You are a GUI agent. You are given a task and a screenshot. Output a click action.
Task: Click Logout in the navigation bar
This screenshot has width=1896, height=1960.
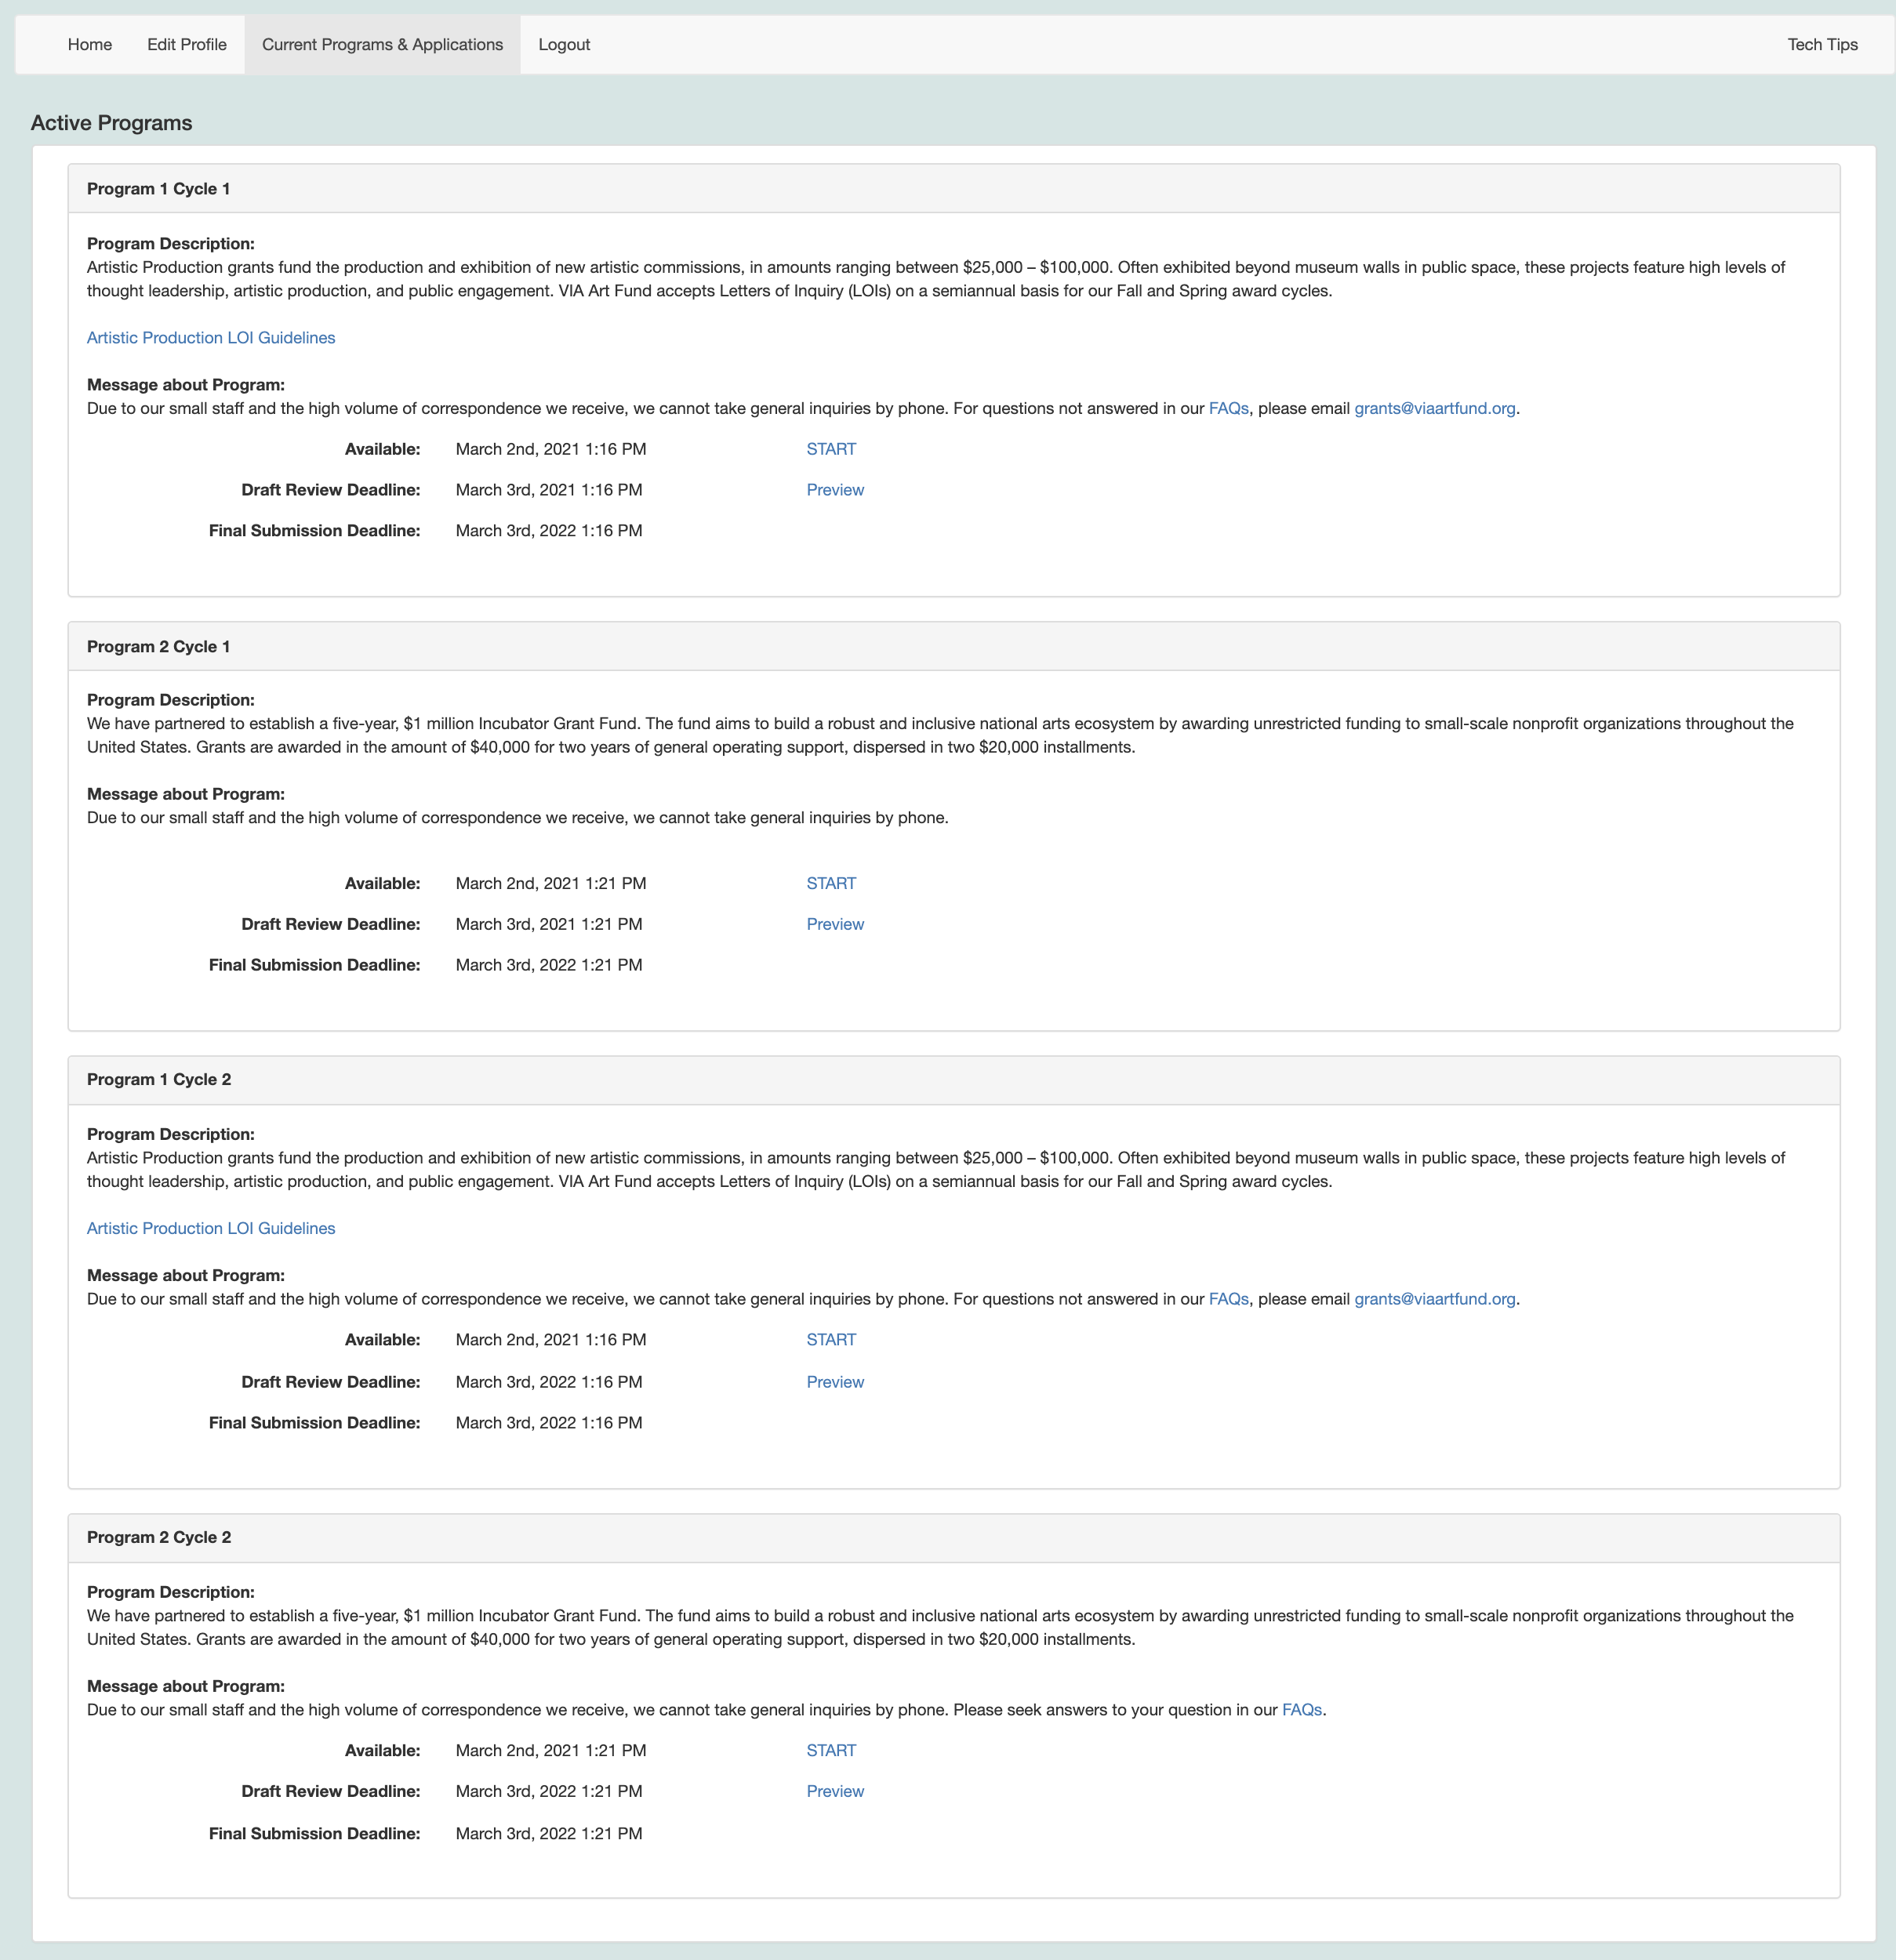pyautogui.click(x=564, y=45)
